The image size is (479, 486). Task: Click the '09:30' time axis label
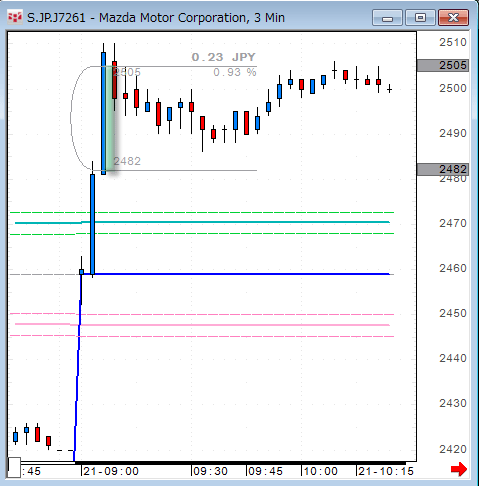[x=211, y=471]
